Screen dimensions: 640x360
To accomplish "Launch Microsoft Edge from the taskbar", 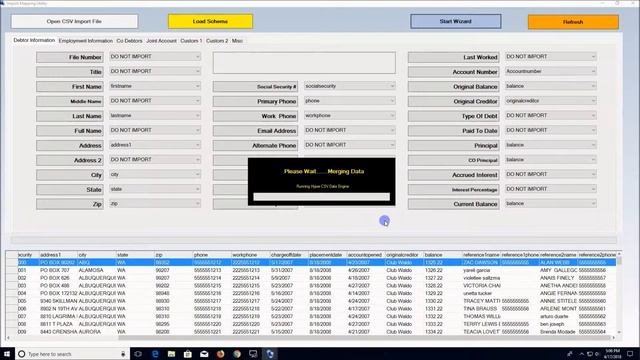I will point(155,354).
